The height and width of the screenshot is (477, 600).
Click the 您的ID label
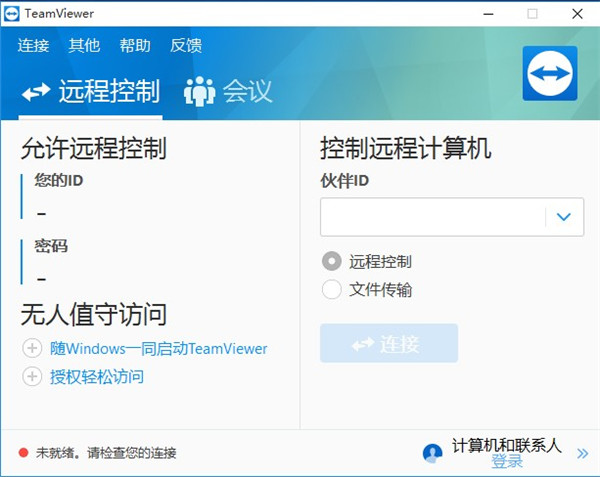59,180
